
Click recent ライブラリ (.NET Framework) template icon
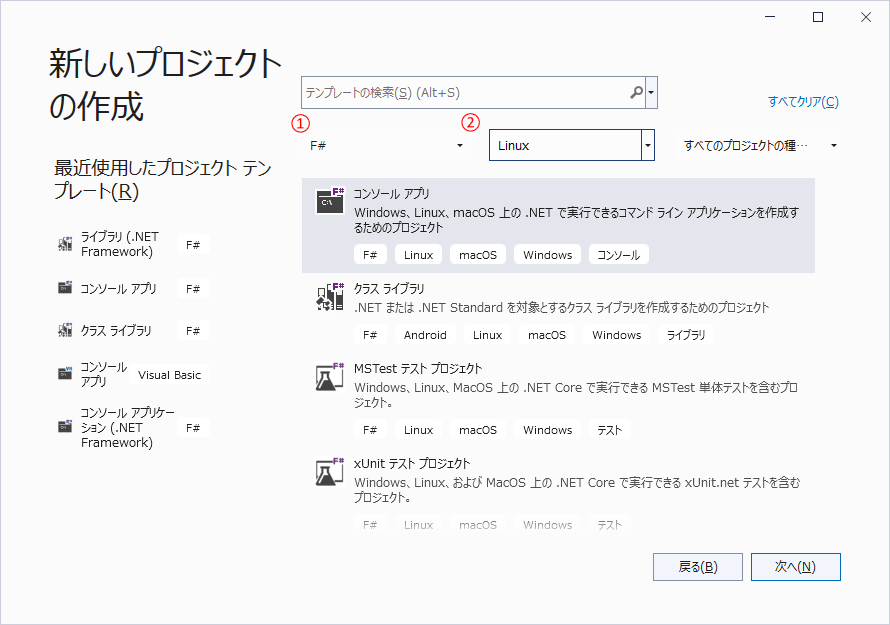tap(66, 244)
